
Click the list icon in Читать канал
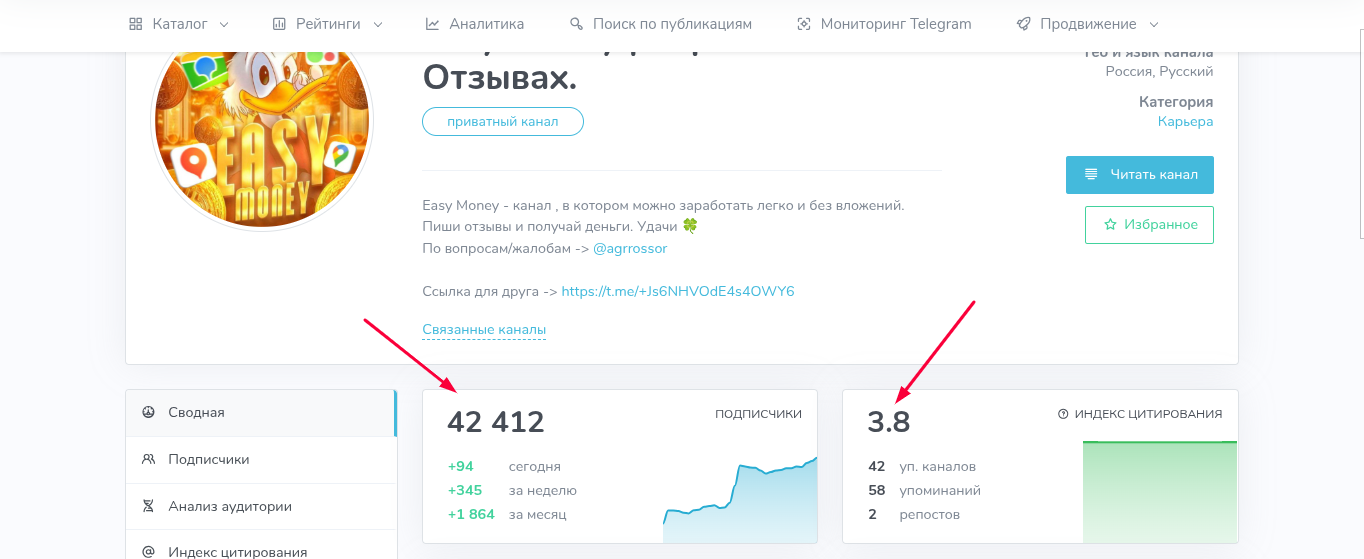coord(1091,174)
